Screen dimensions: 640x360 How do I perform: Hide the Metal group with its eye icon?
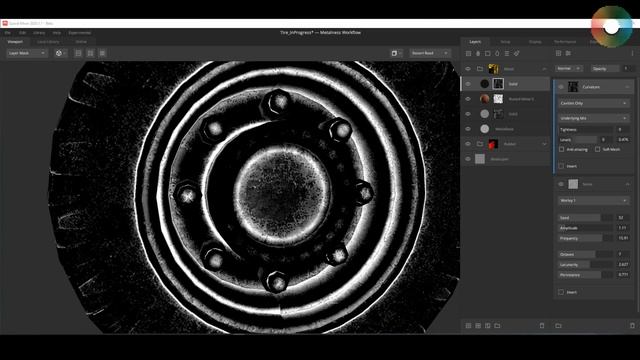(x=468, y=69)
